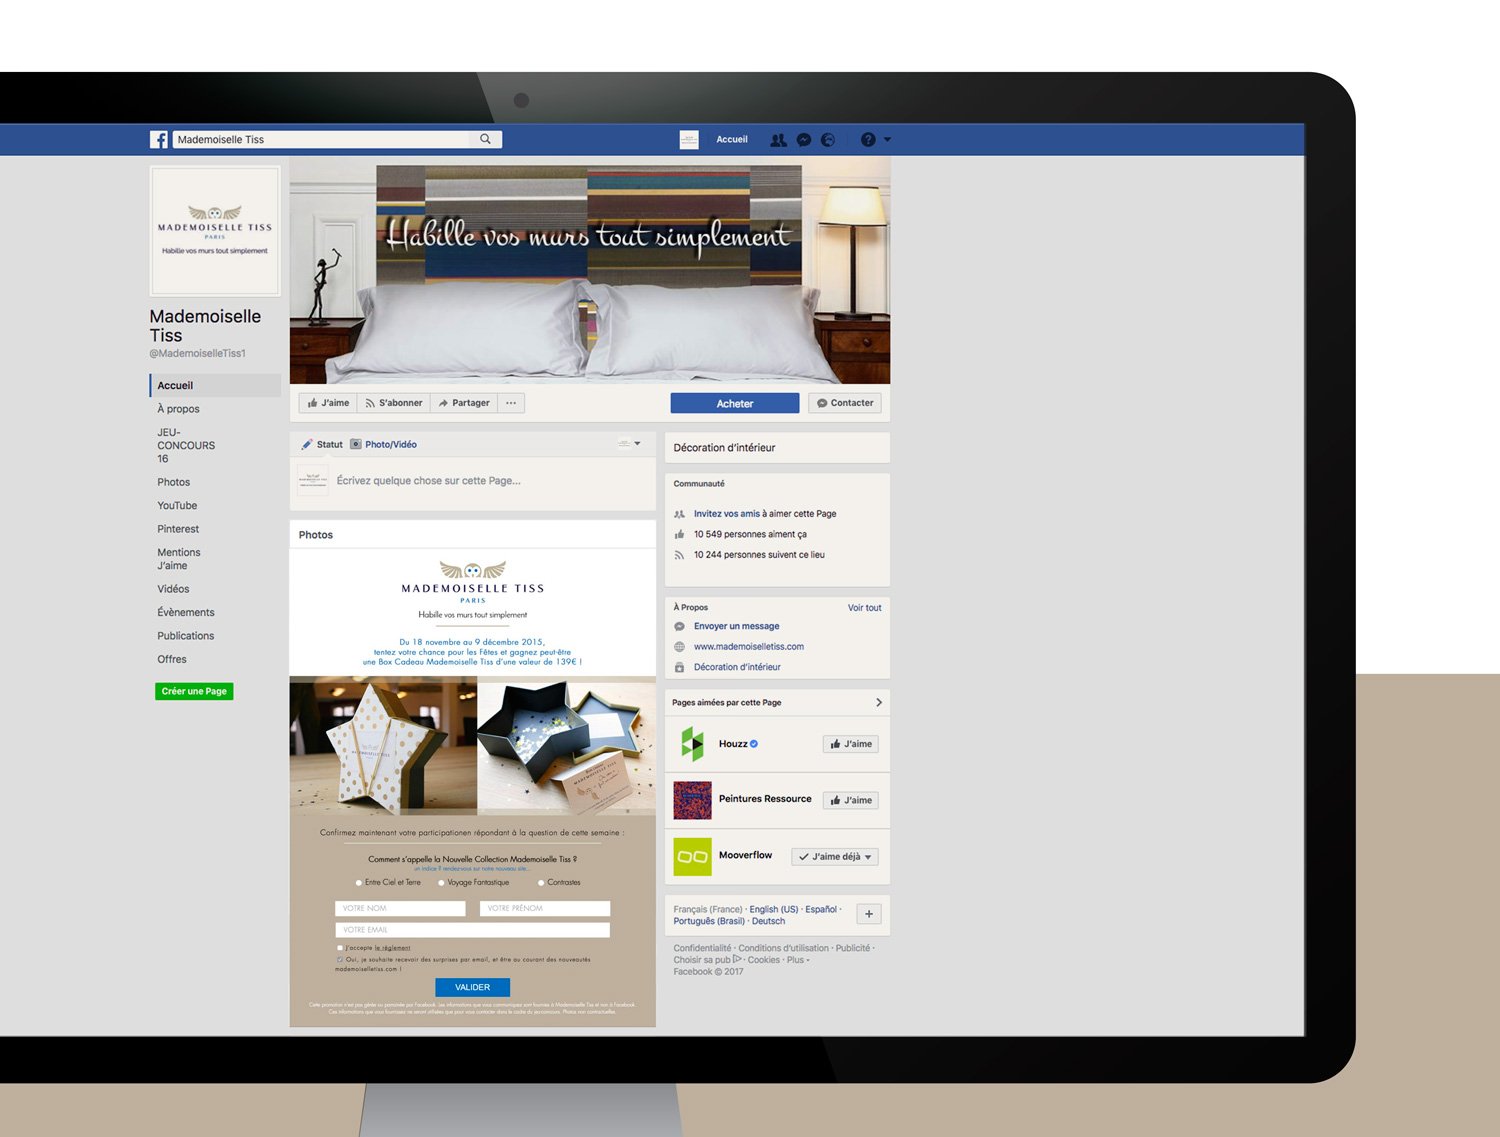Open the header account dropdown arrow
The image size is (1500, 1137).
click(x=887, y=140)
